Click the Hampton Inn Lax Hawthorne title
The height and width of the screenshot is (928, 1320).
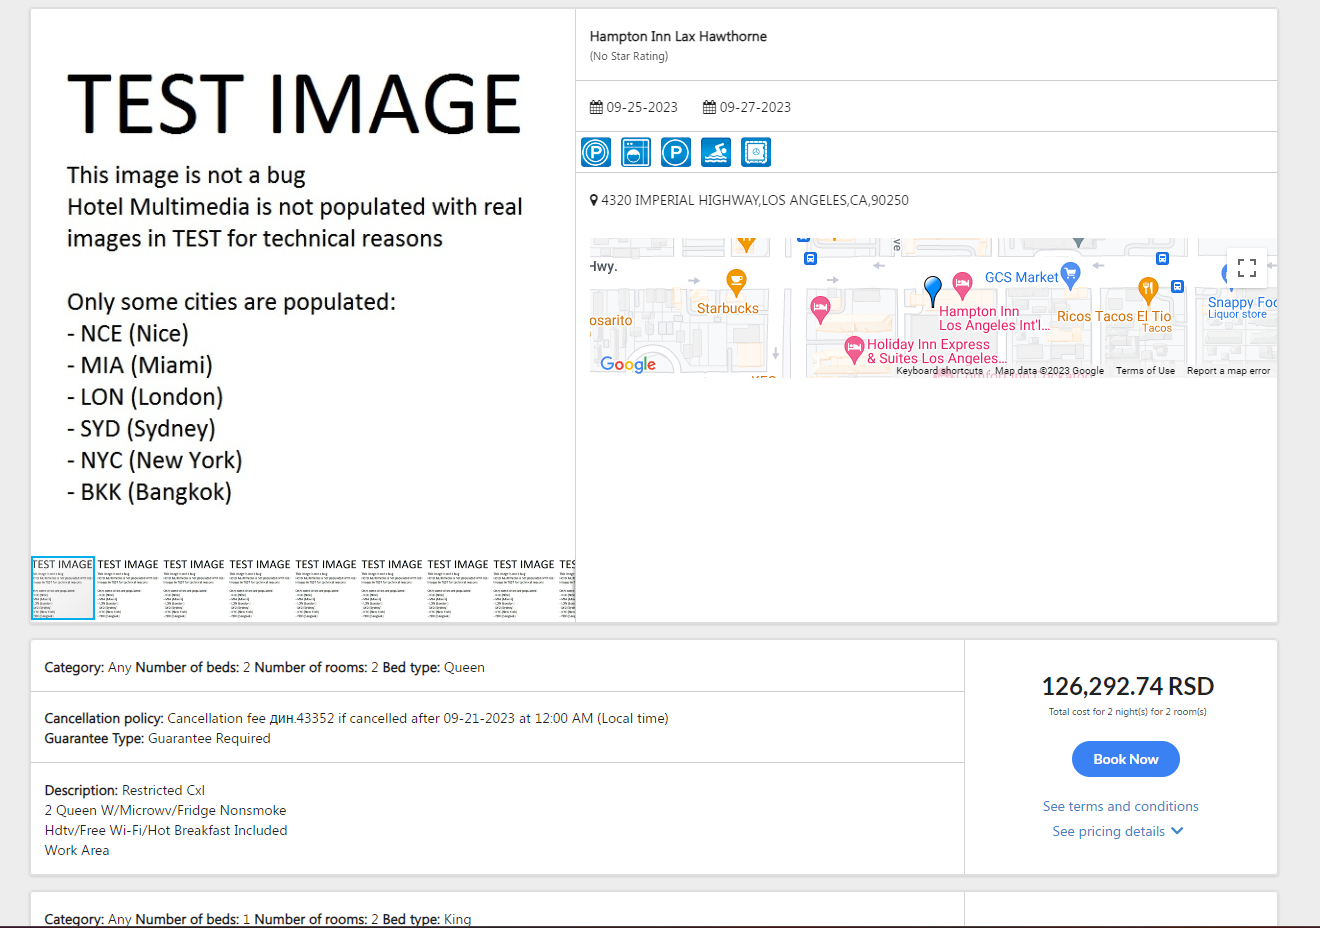(x=678, y=36)
